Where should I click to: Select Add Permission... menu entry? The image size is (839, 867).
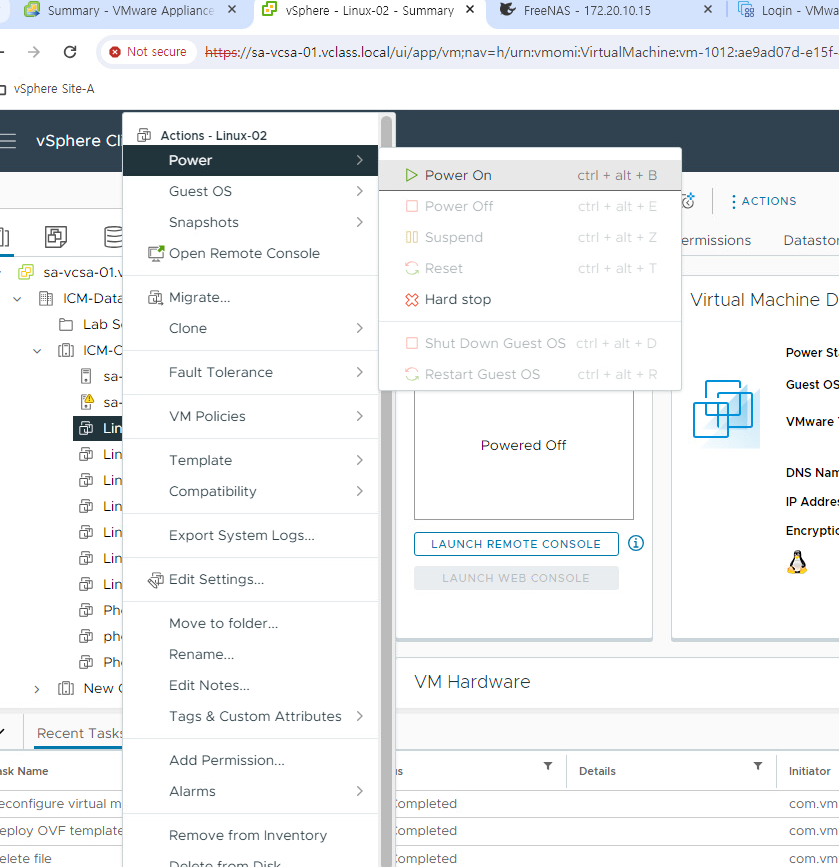pyautogui.click(x=251, y=760)
